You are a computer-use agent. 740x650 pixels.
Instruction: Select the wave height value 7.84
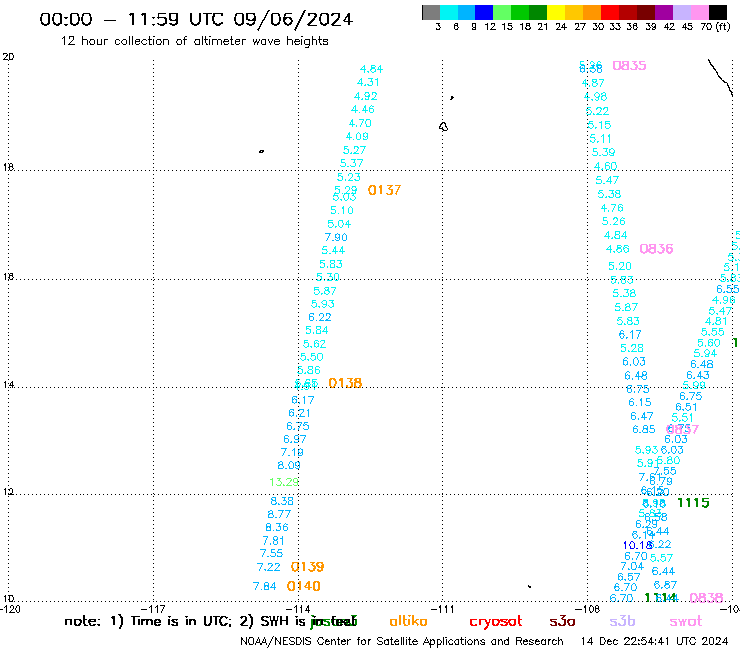point(264,586)
